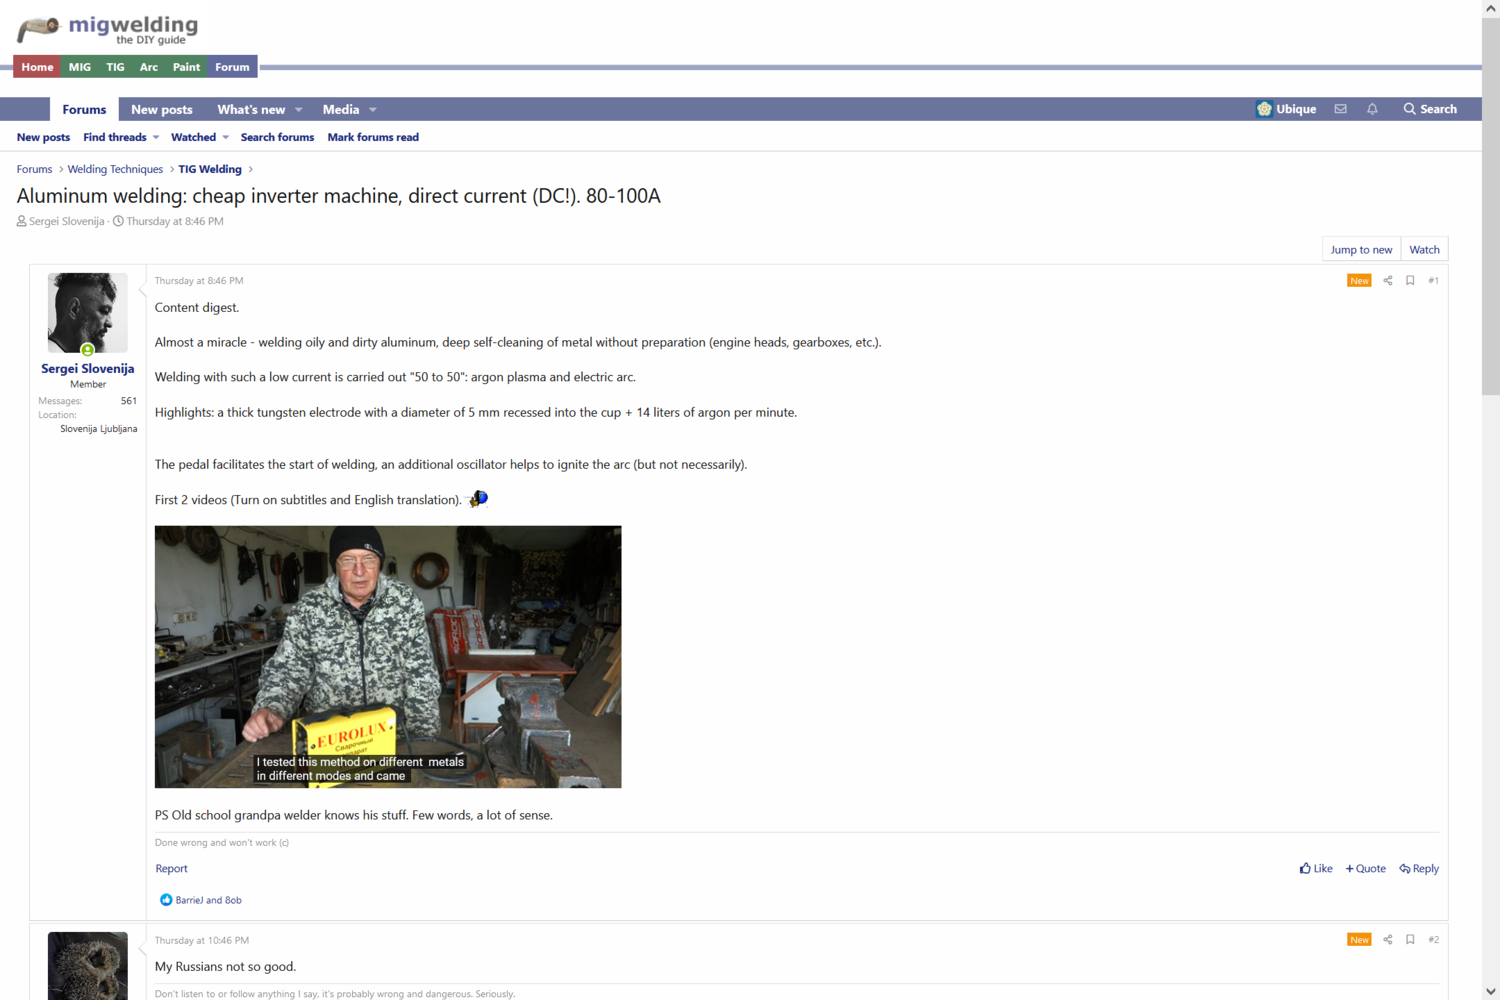Share the first post via share icon
The image size is (1500, 1000).
point(1387,281)
